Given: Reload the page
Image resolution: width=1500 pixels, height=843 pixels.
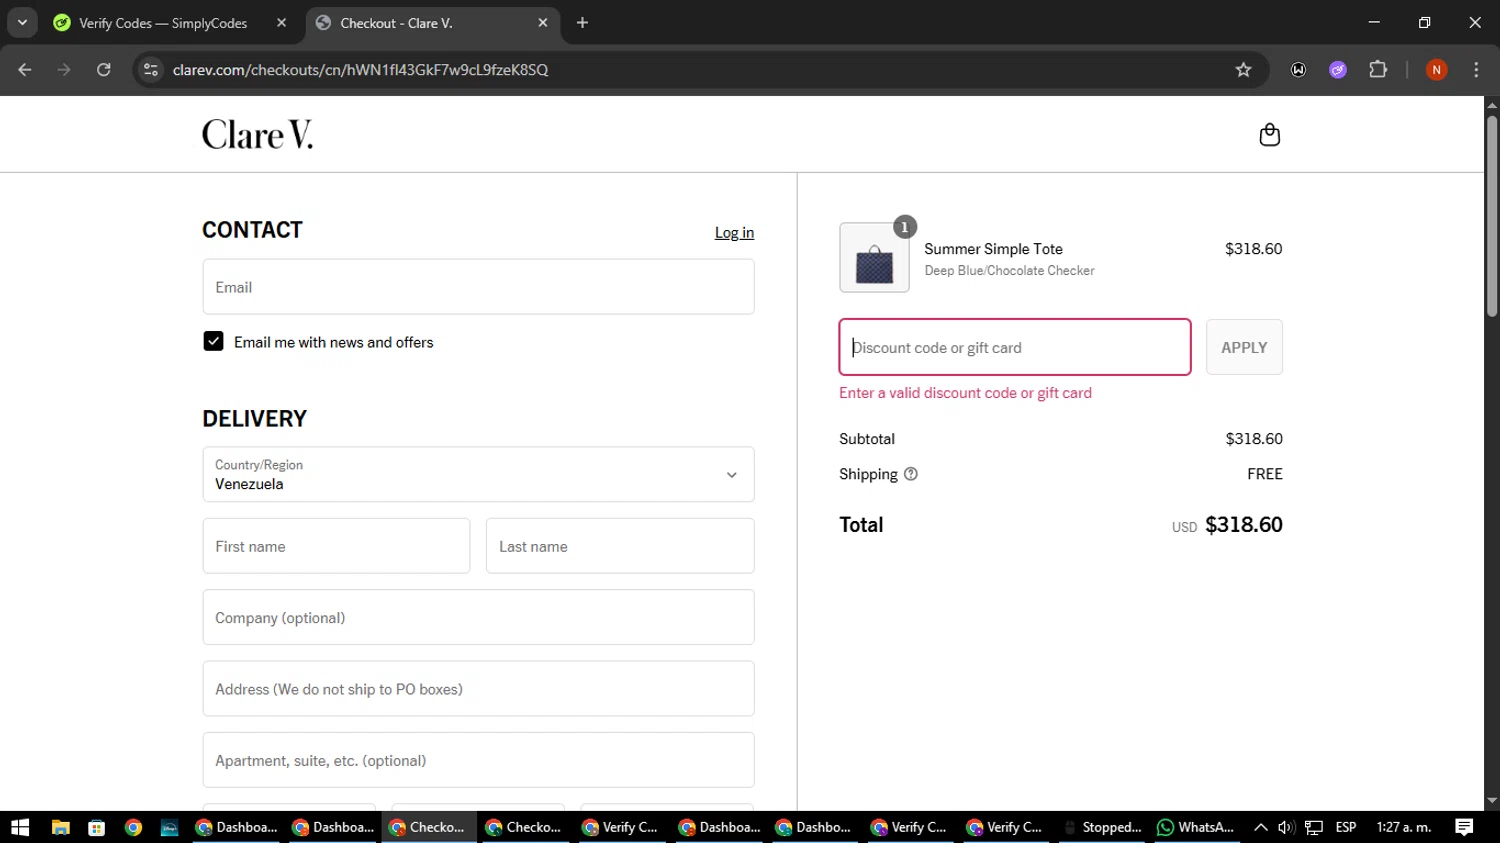Looking at the screenshot, I should (x=104, y=70).
